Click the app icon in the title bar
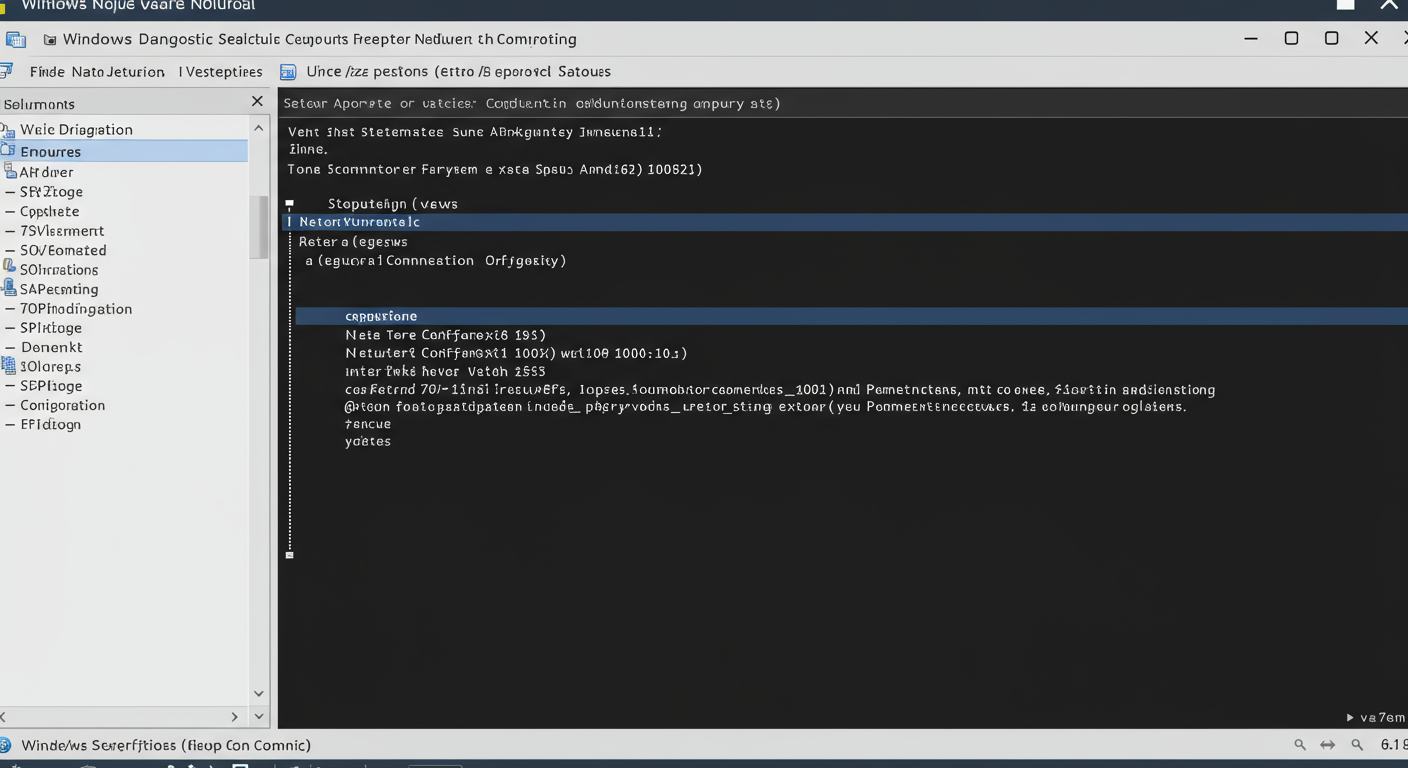Image resolution: width=1408 pixels, height=768 pixels. click(x=15, y=40)
